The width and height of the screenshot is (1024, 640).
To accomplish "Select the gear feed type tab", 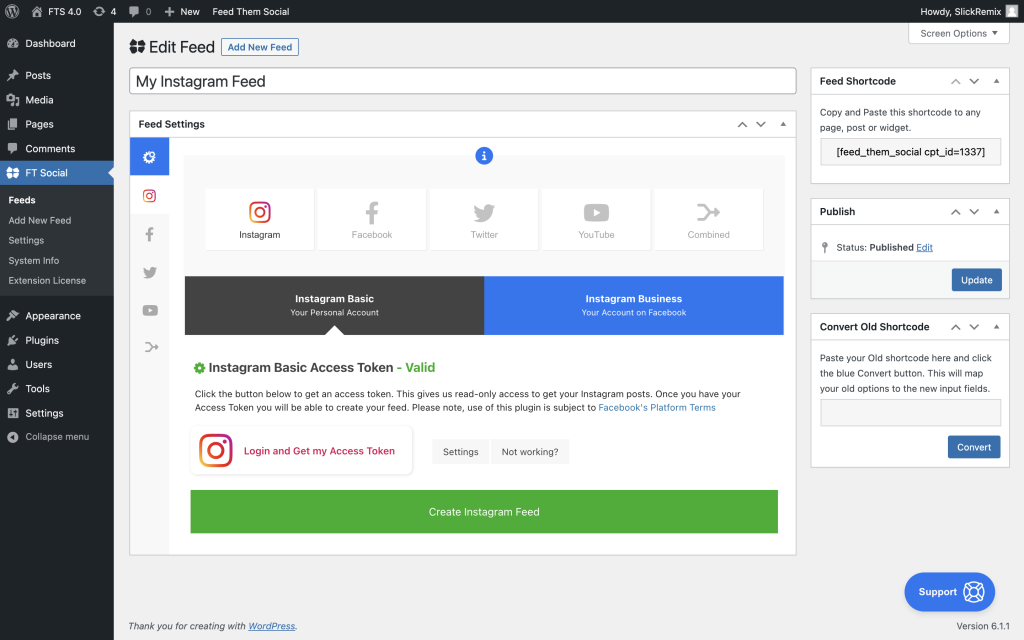I will [x=150, y=157].
